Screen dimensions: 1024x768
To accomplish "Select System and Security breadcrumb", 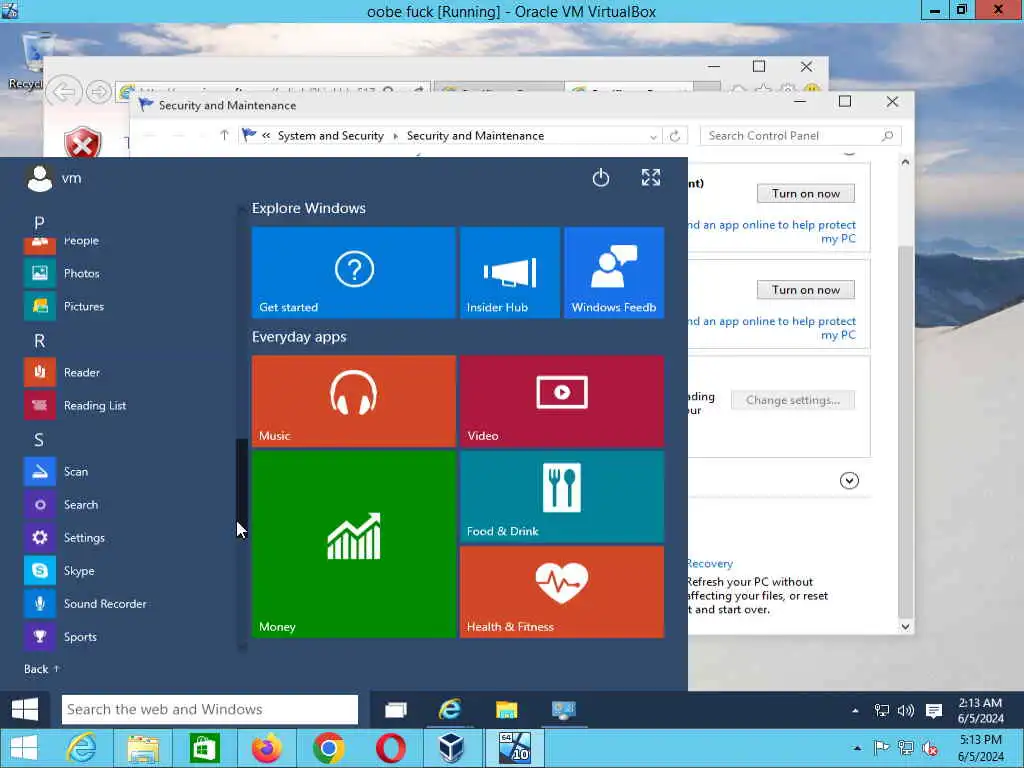I will pos(330,136).
